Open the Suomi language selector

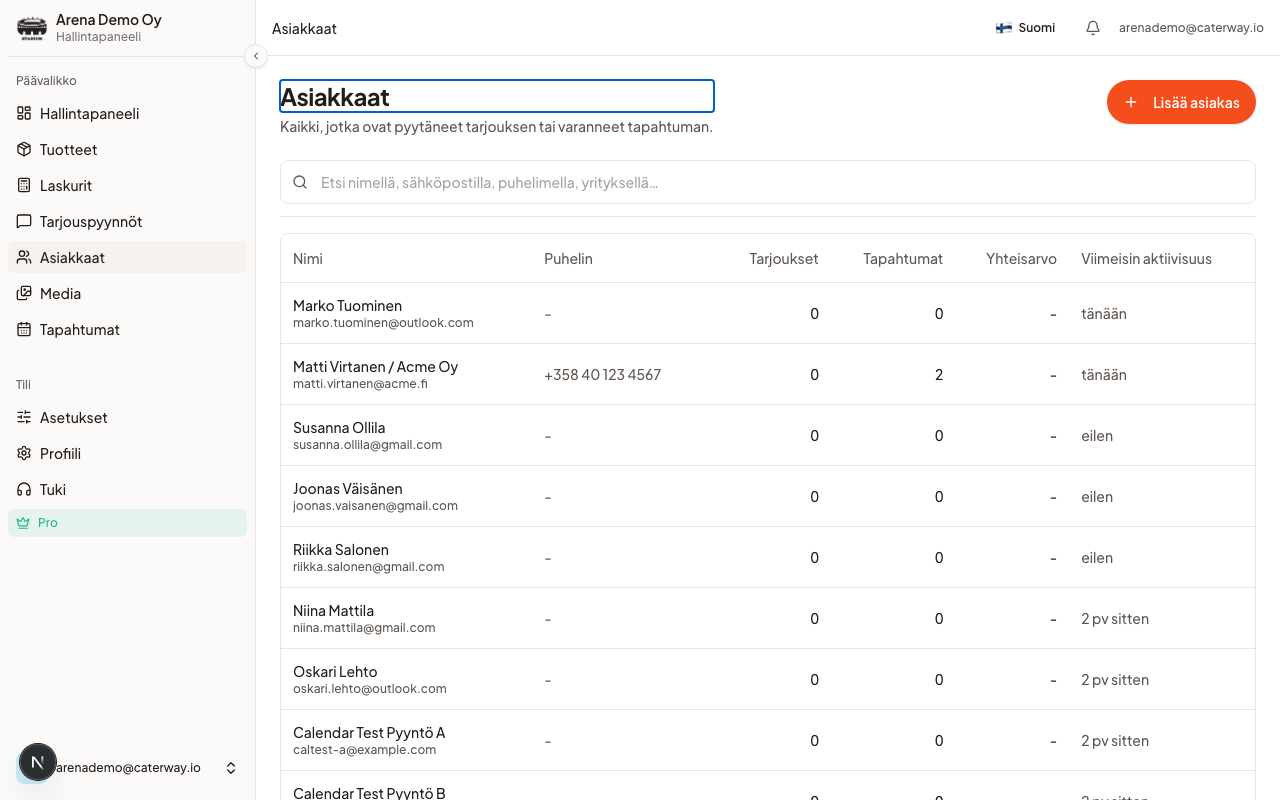click(1025, 28)
